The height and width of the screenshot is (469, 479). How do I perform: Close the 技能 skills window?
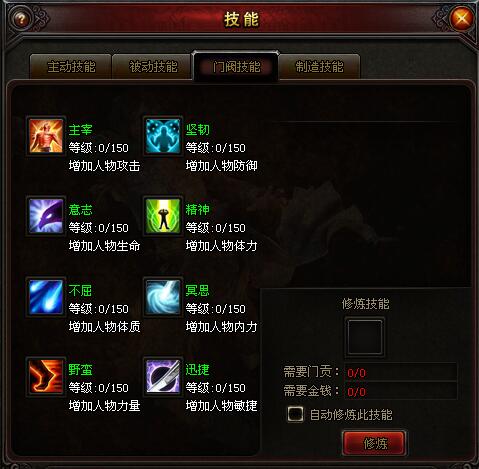(462, 19)
